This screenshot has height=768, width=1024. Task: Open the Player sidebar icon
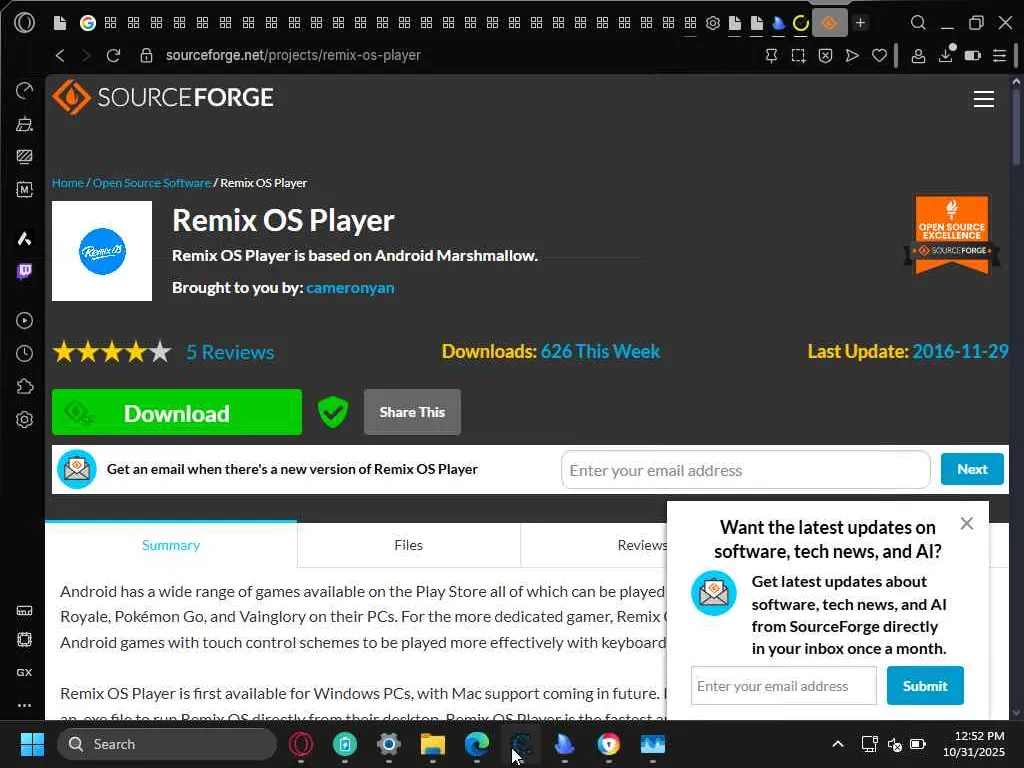click(x=24, y=320)
